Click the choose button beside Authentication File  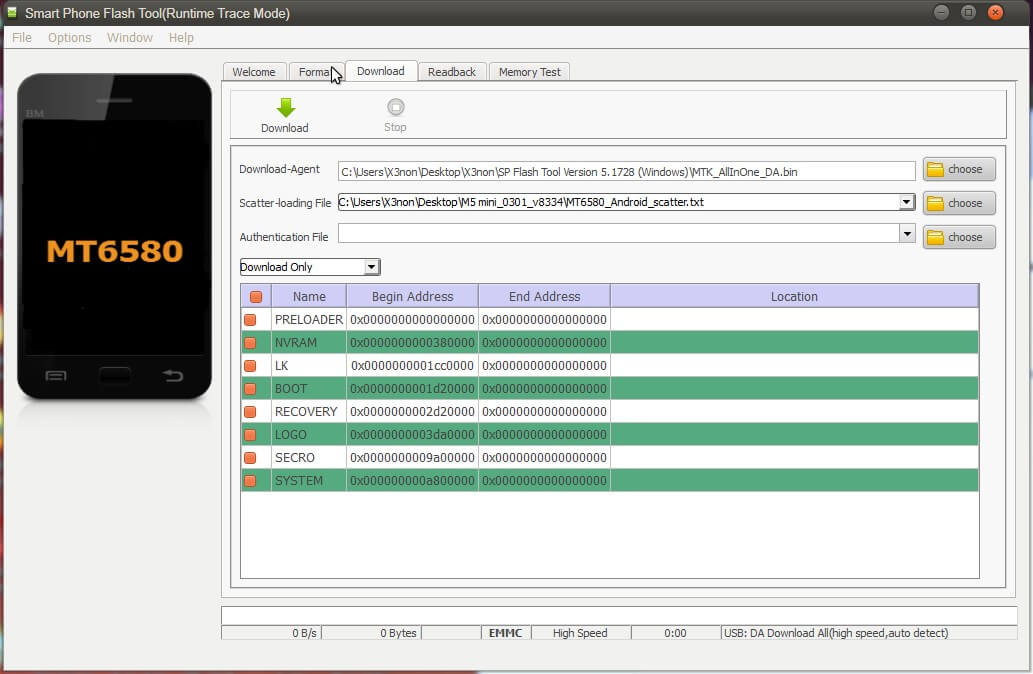pos(957,237)
